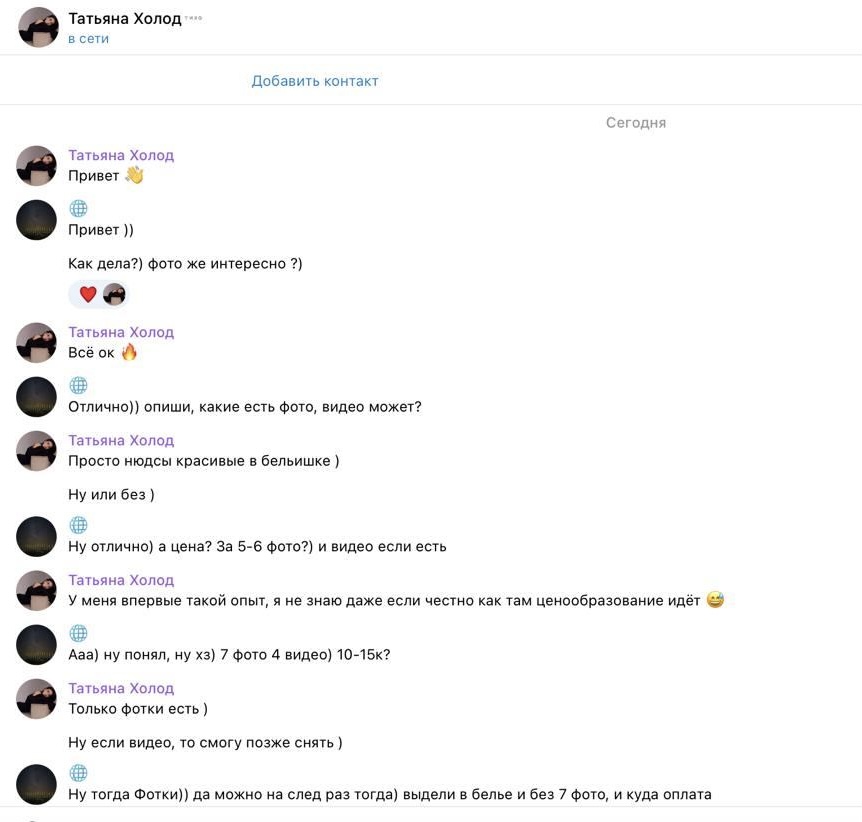Click globe icon above the Ну отлично) а цена message
Image resolution: width=862 pixels, height=822 pixels.
click(78, 525)
